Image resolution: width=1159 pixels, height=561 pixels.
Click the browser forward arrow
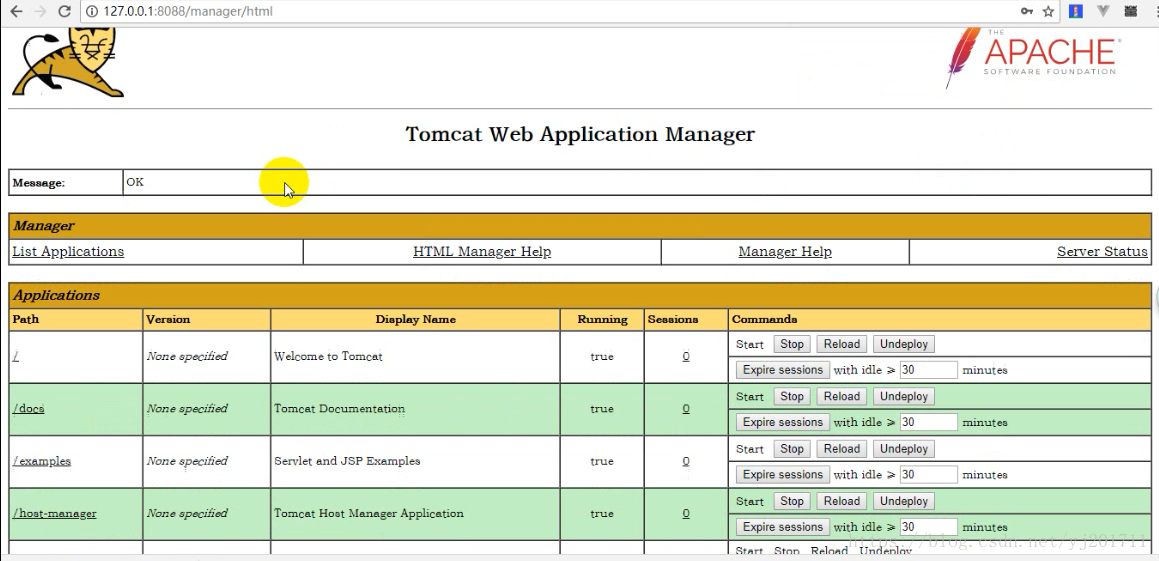pos(40,11)
